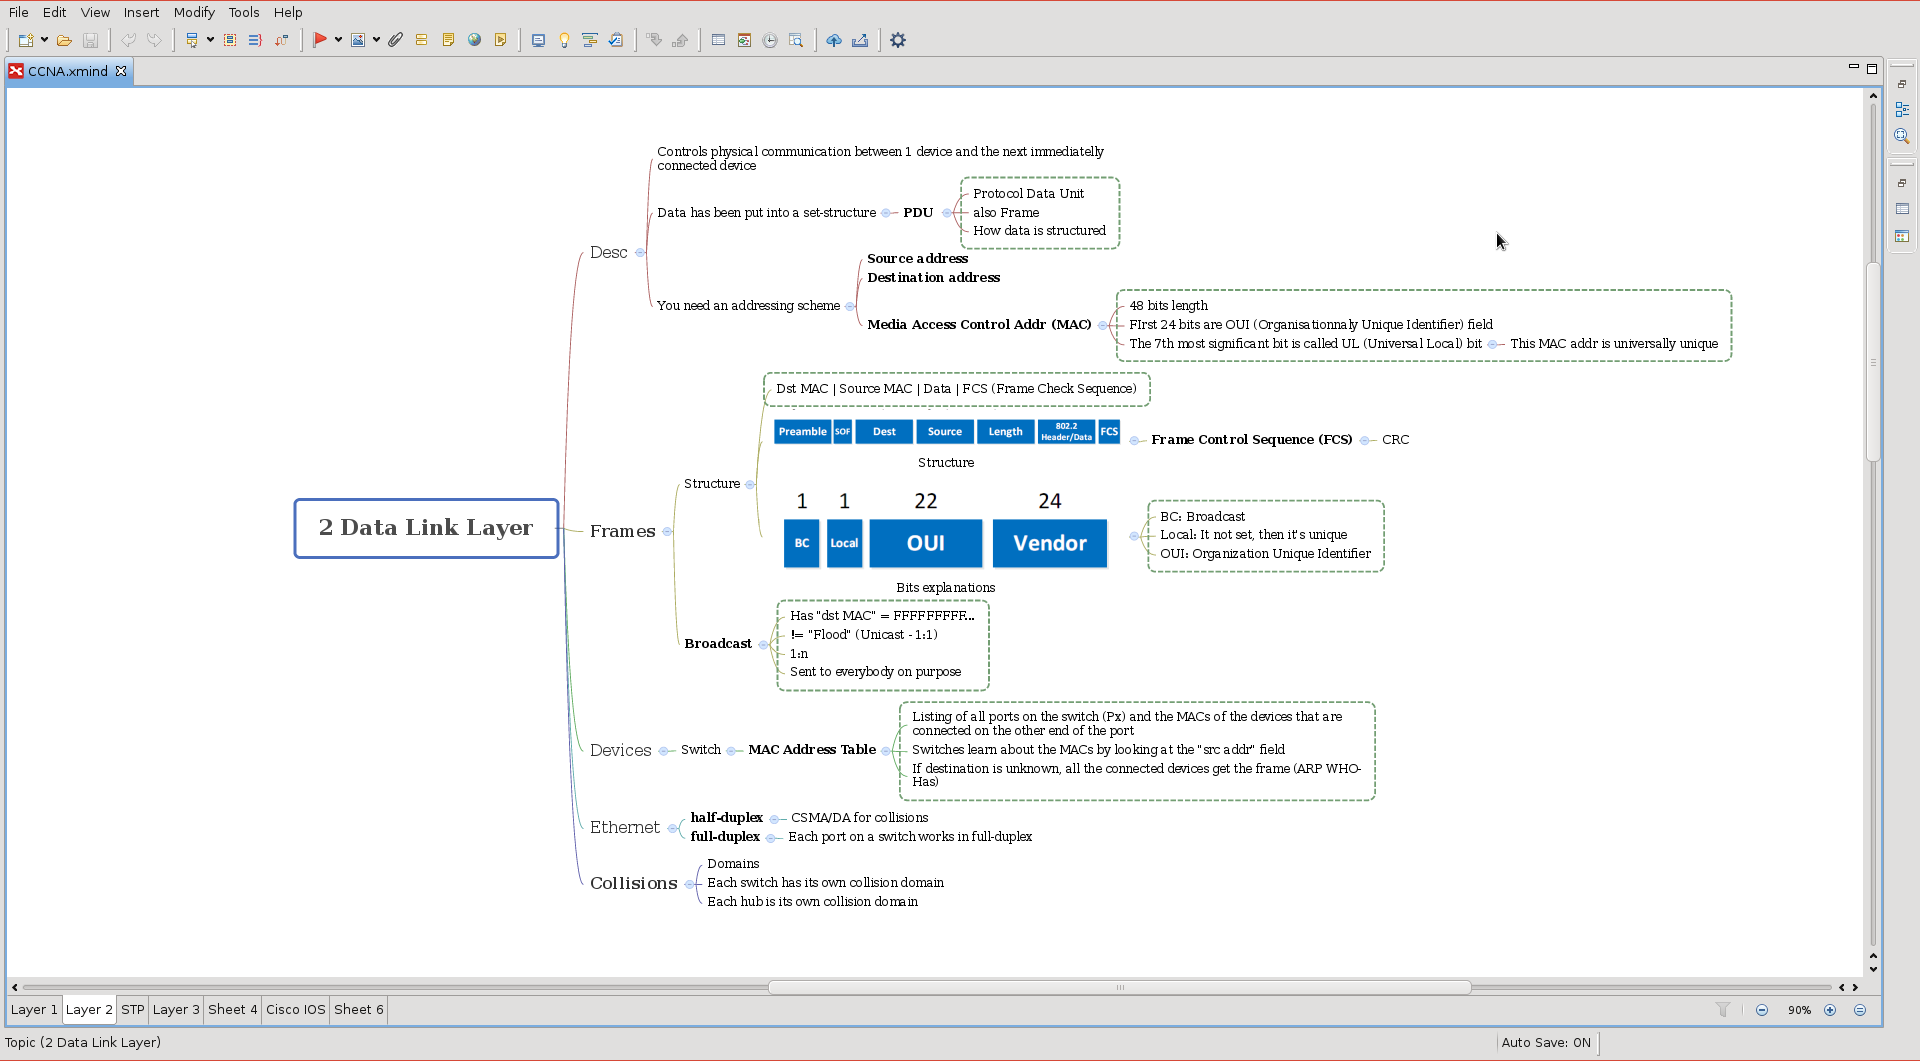Image resolution: width=1920 pixels, height=1061 pixels.
Task: Open the Insert menu
Action: tap(141, 12)
